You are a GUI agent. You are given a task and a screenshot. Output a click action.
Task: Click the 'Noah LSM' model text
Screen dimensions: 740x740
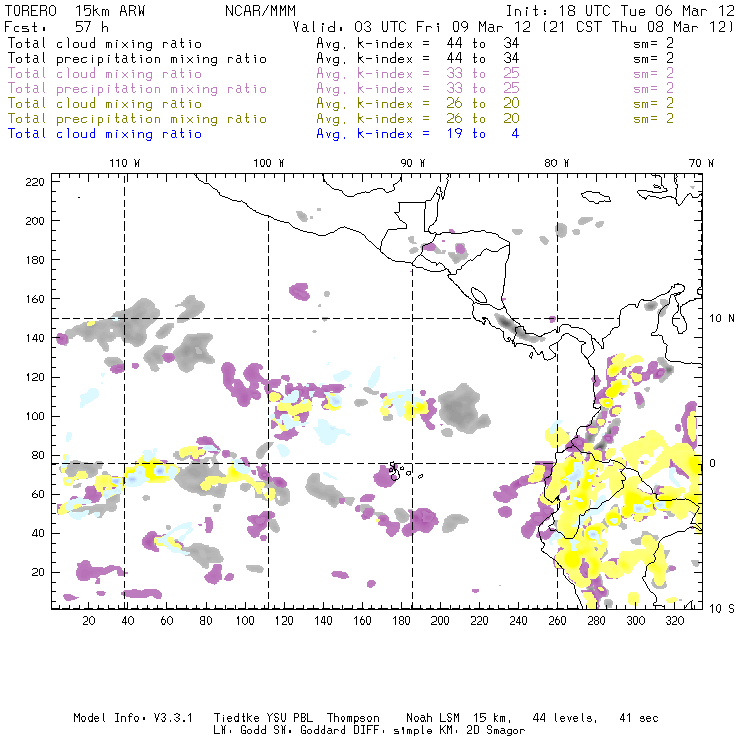click(x=433, y=718)
